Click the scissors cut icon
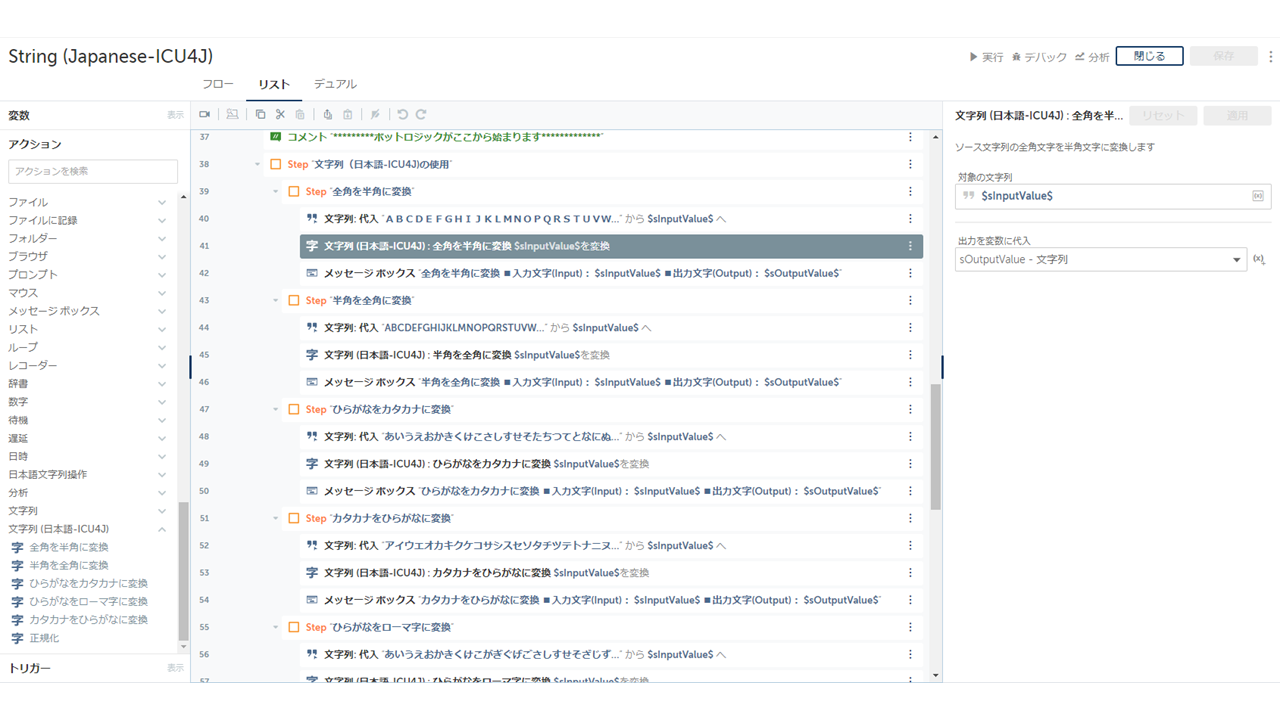1280x720 pixels. (x=280, y=115)
